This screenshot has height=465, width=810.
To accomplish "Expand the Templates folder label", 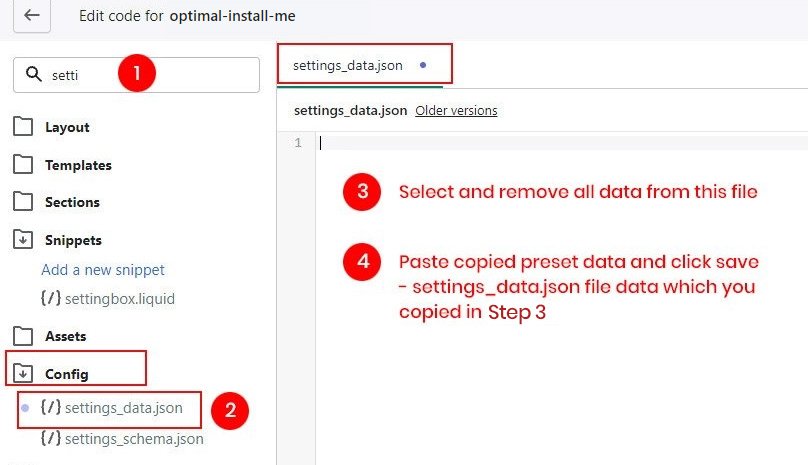I will [x=78, y=165].
